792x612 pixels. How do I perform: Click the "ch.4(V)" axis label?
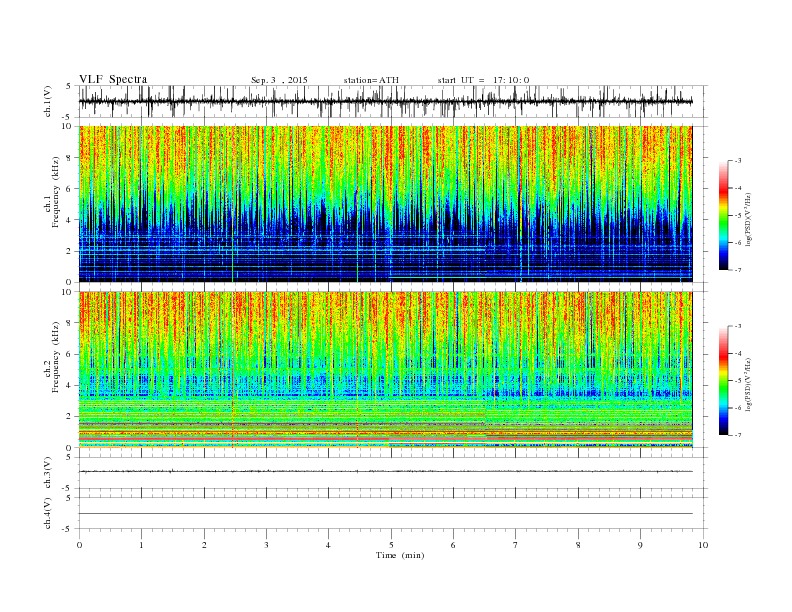[x=49, y=513]
